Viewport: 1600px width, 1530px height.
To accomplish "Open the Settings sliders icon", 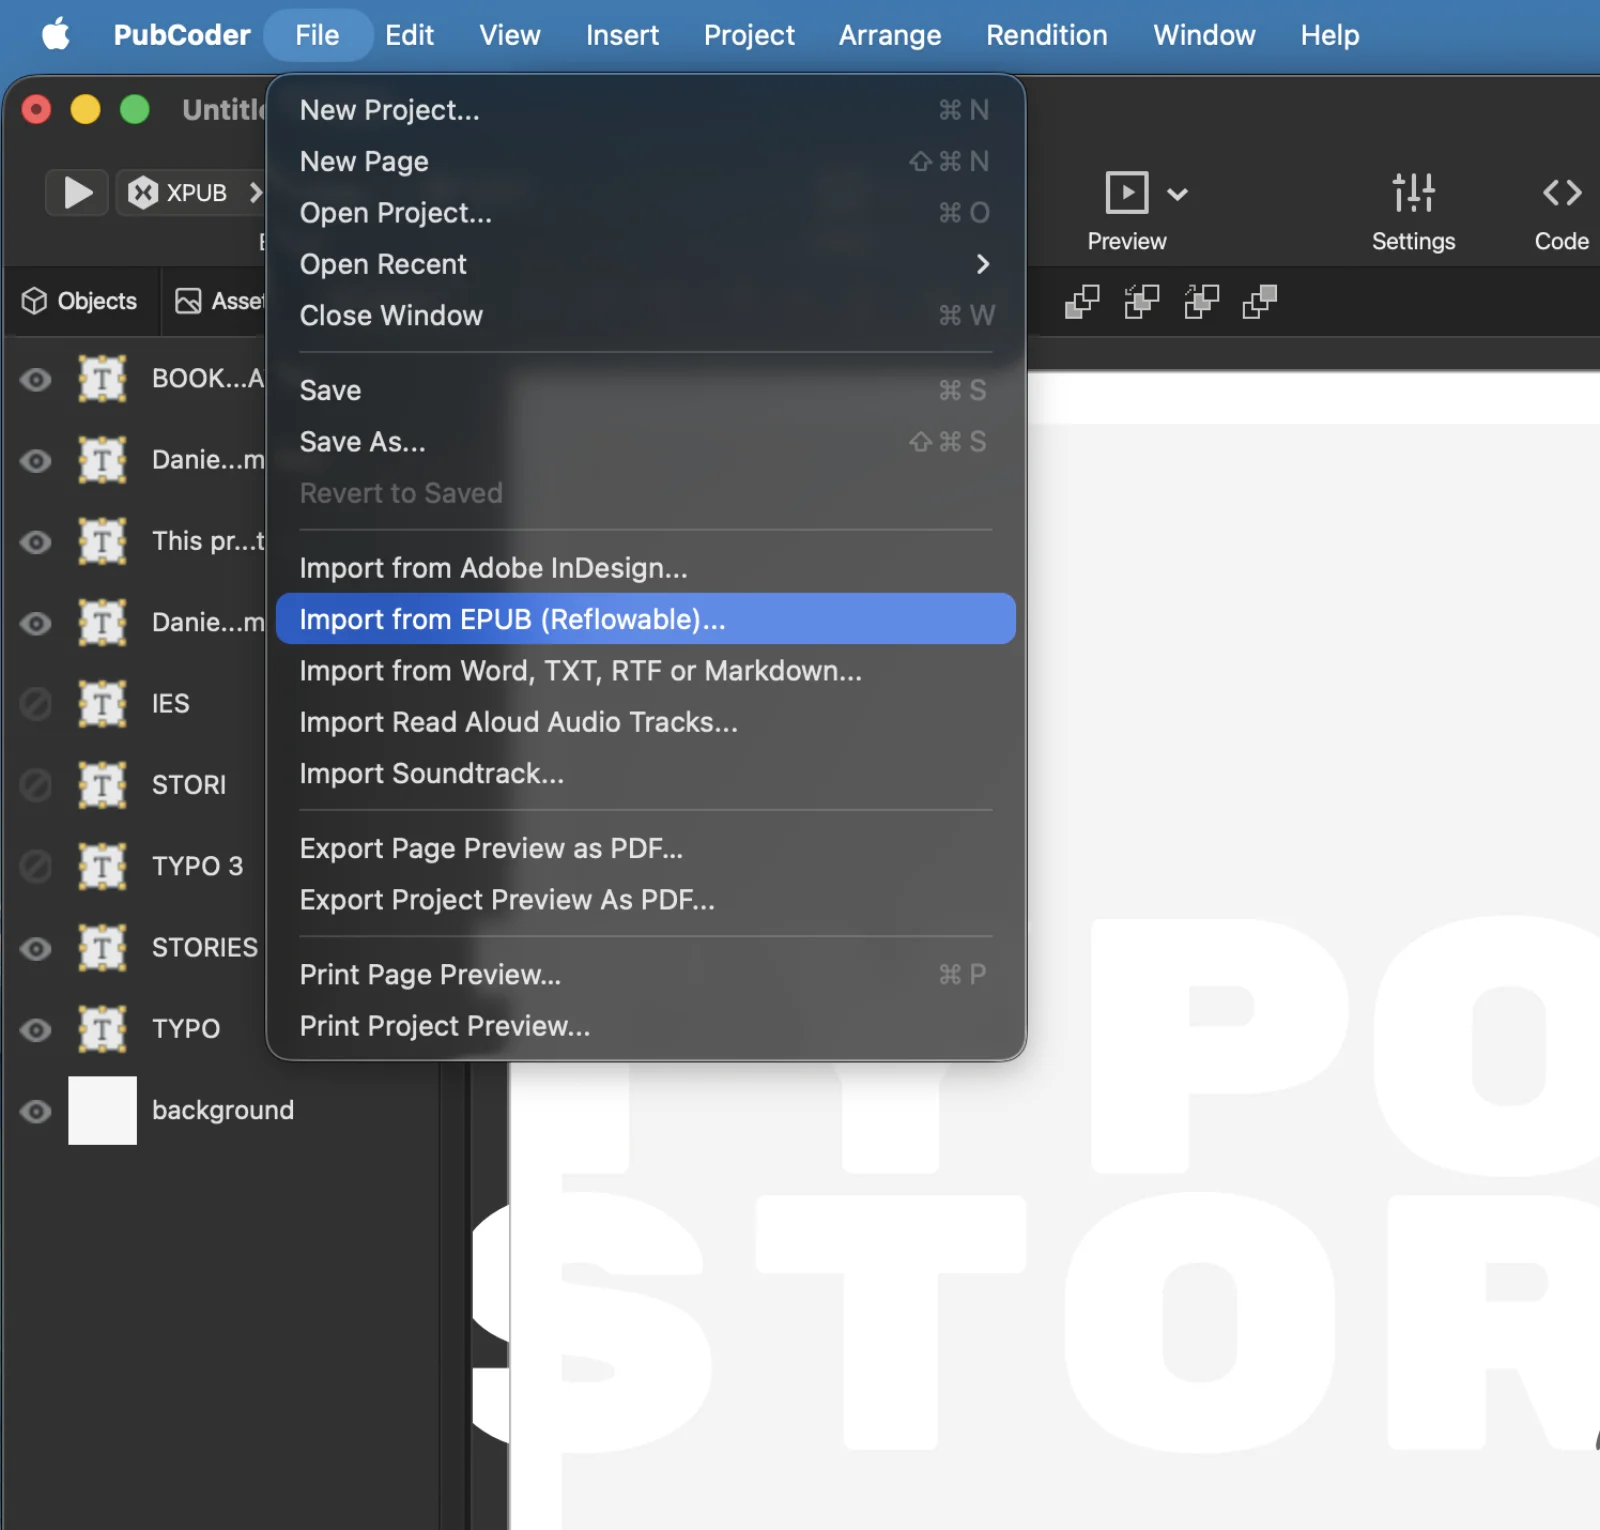I will point(1413,192).
